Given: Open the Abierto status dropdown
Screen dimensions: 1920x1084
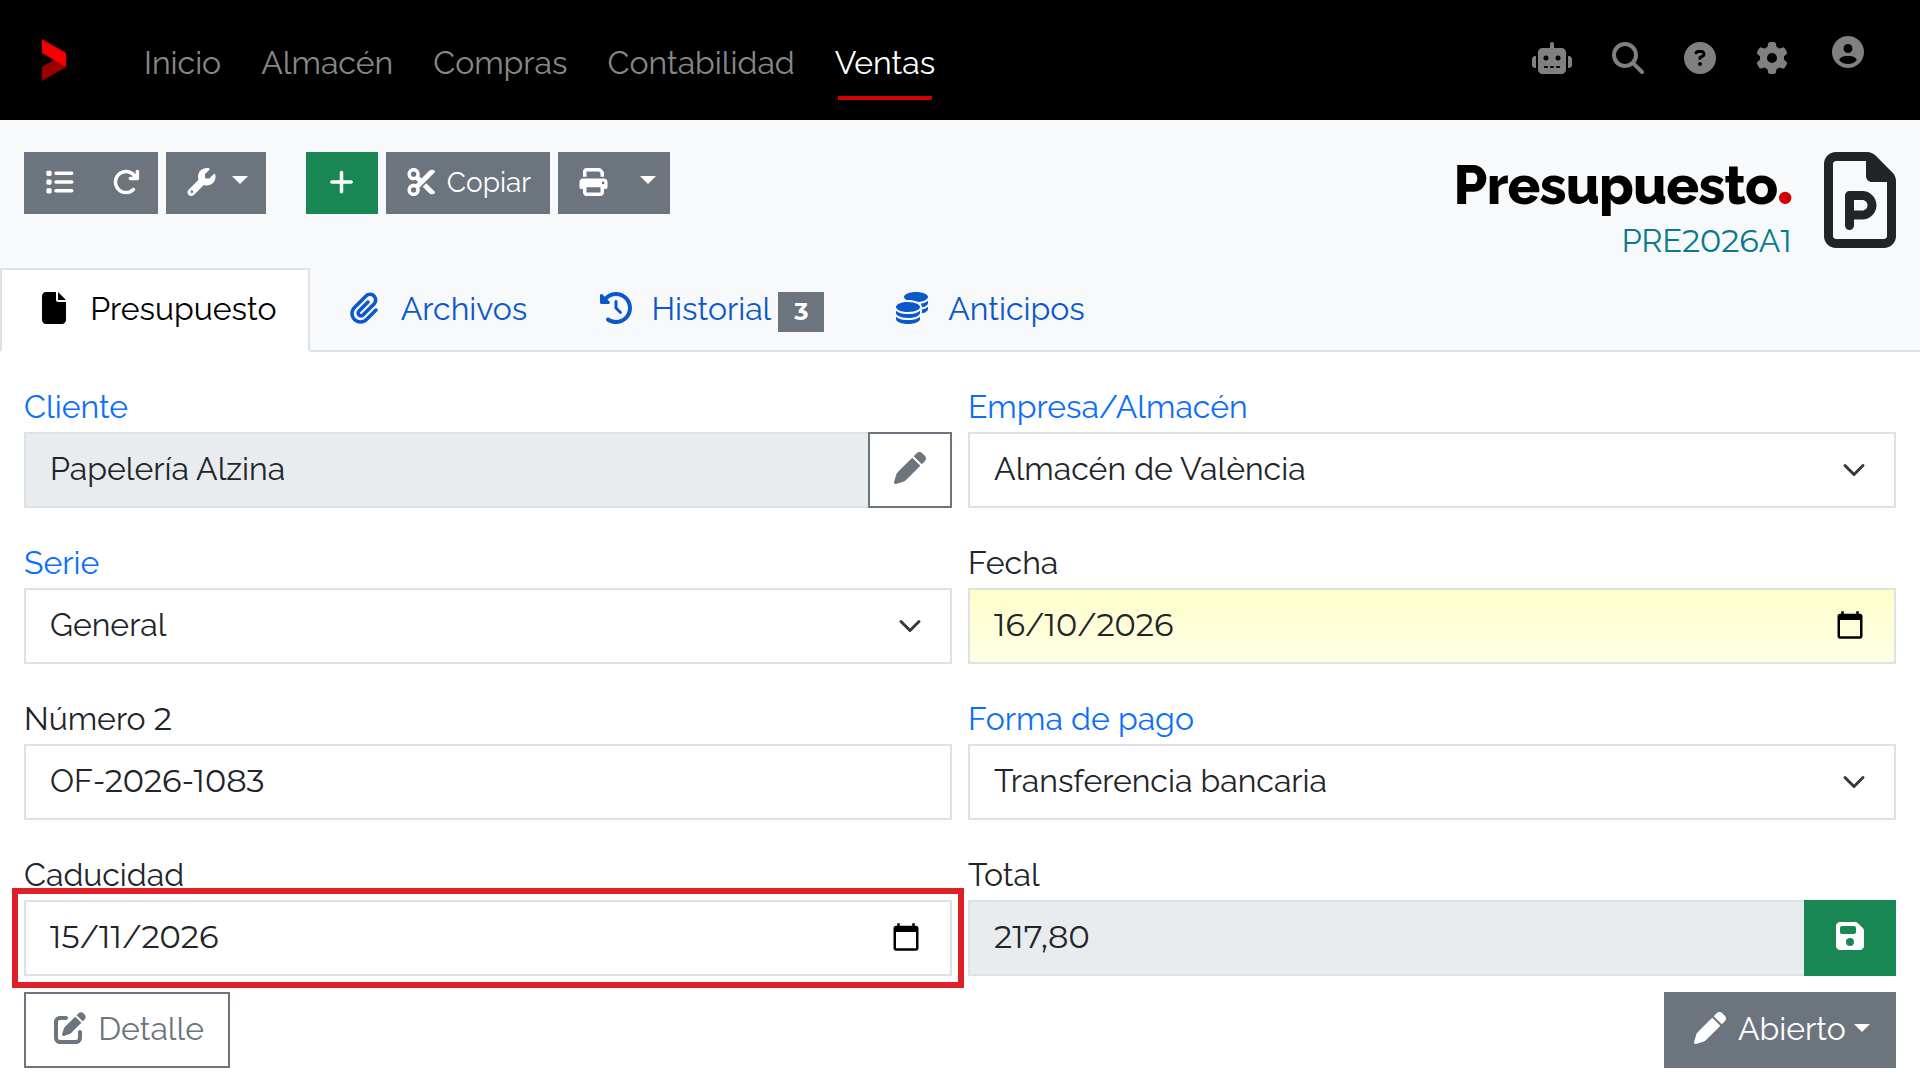Looking at the screenshot, I should [1780, 1030].
